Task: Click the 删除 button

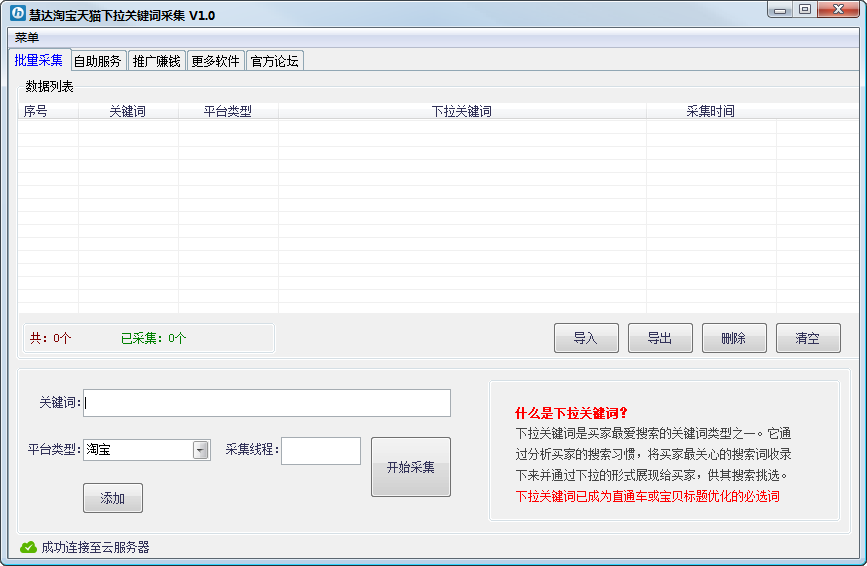Action: point(733,338)
